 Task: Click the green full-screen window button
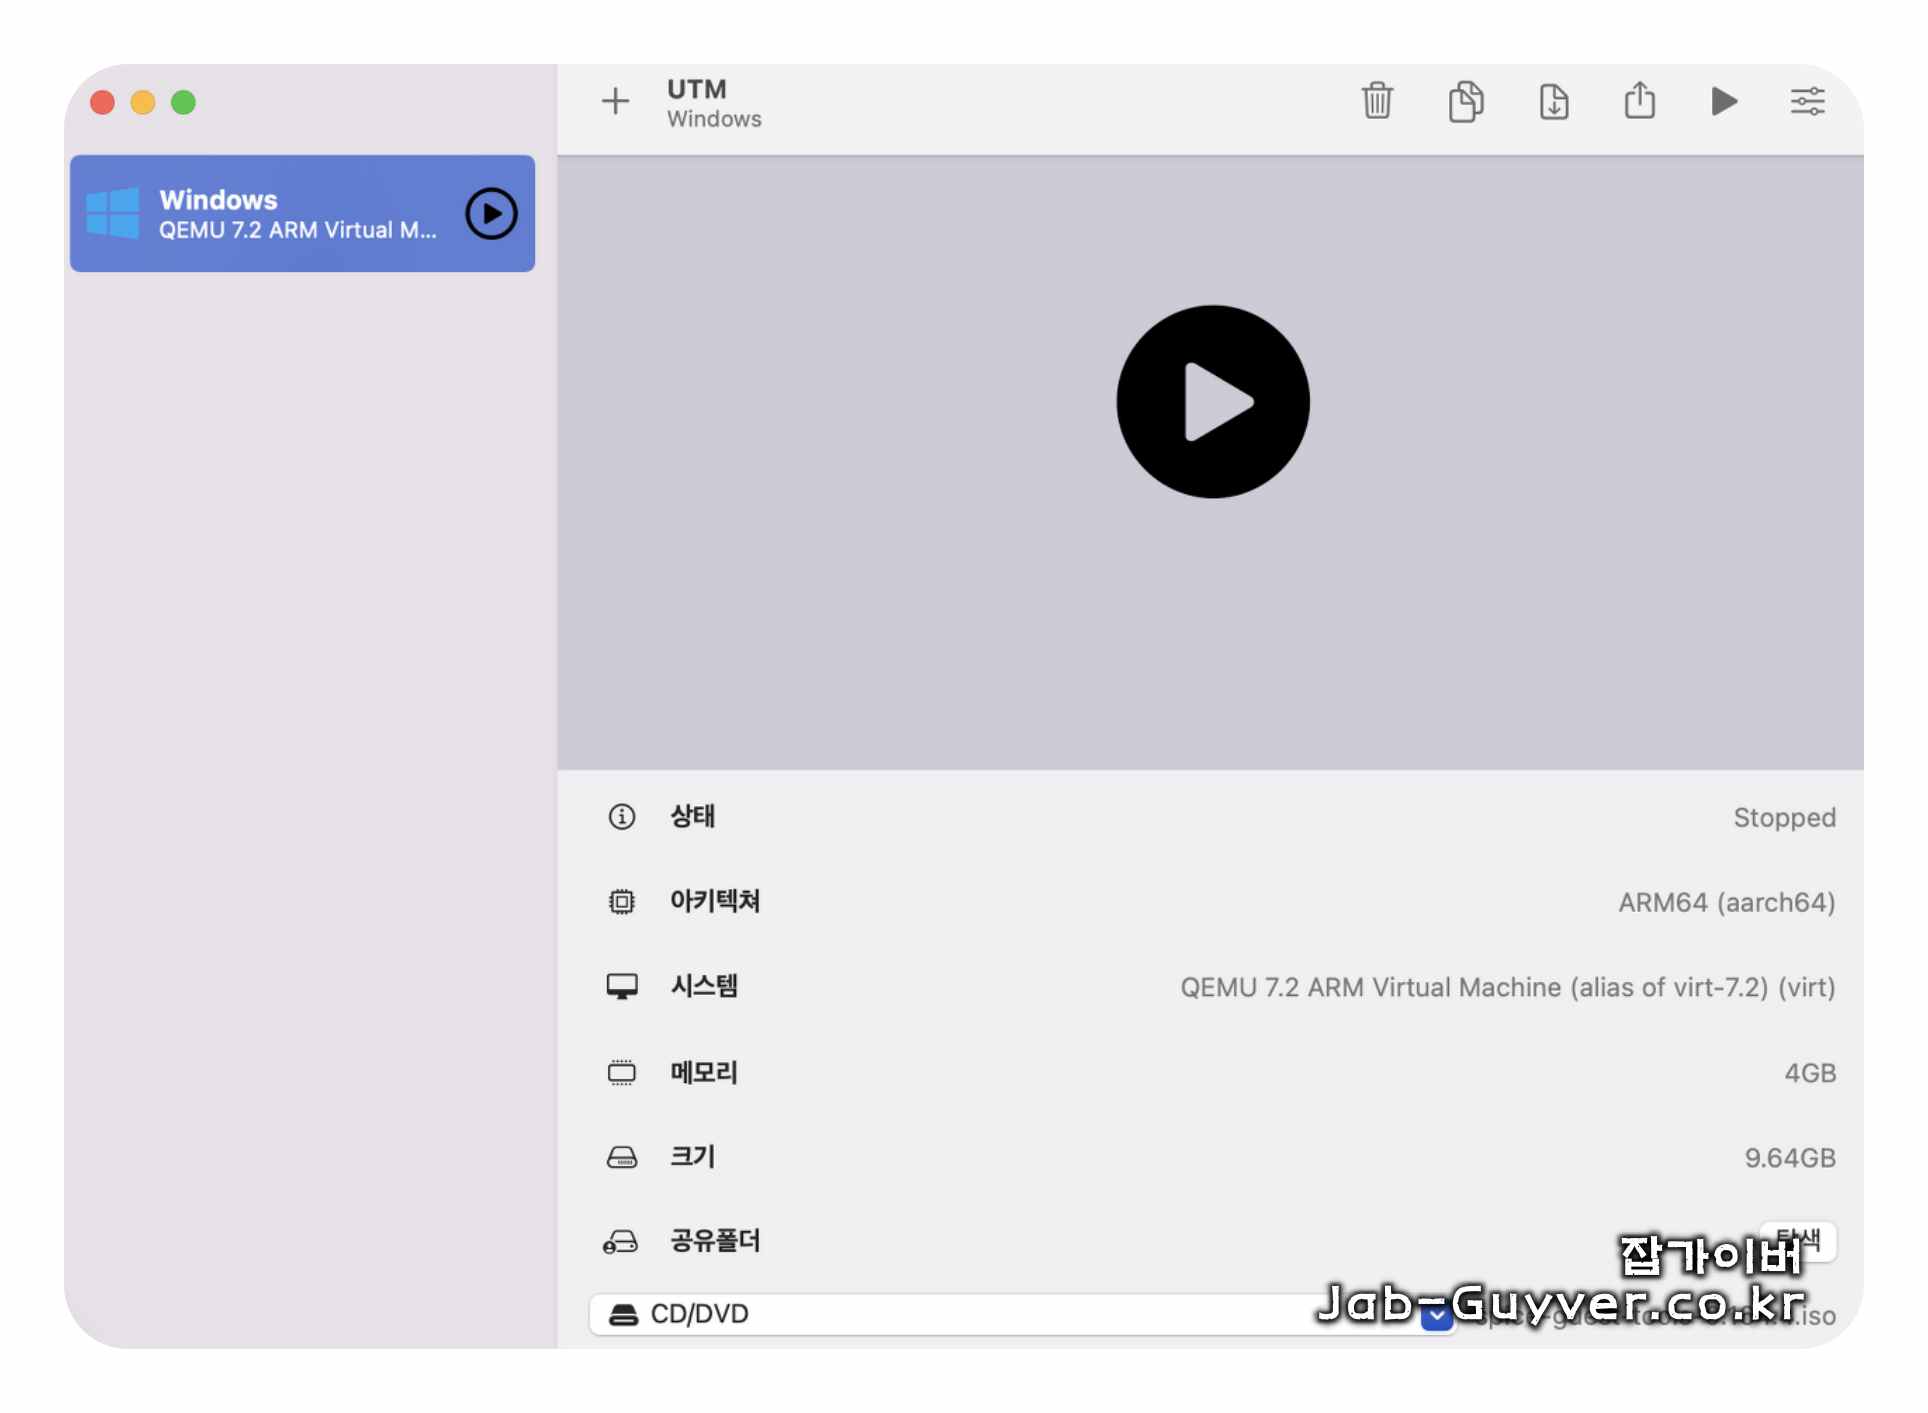(x=183, y=102)
